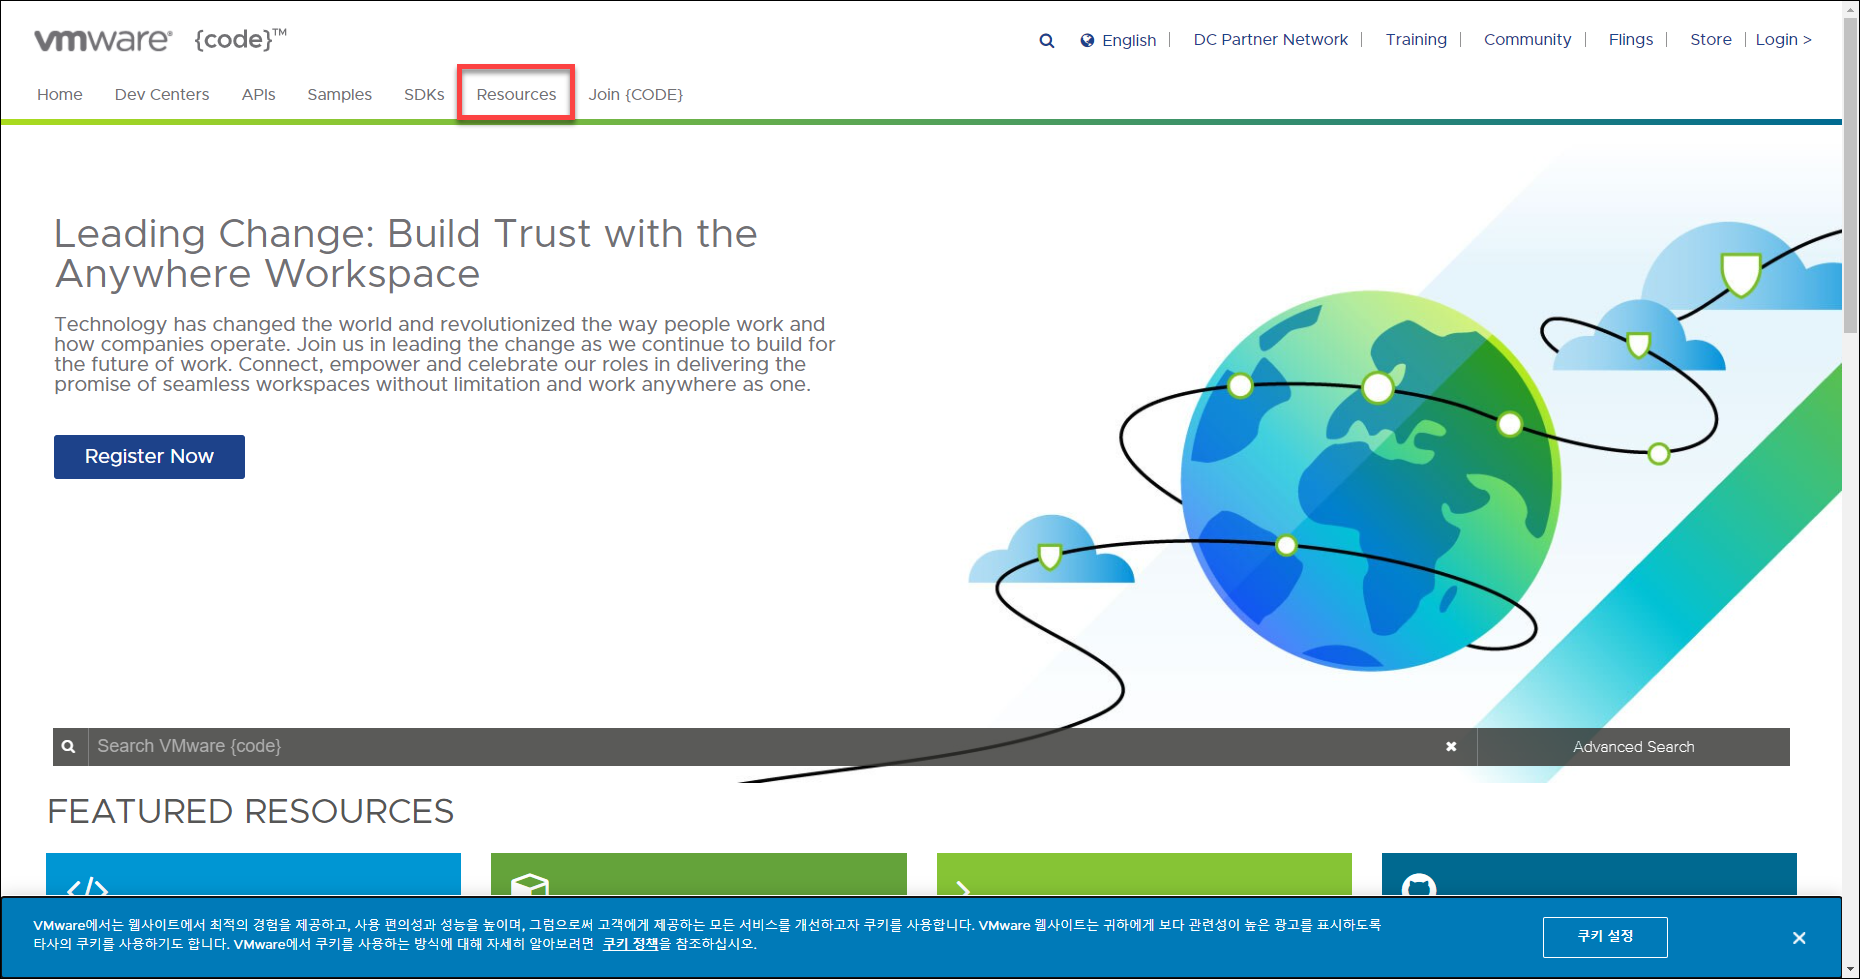
Task: Click the code brackets icon on blue card
Action: point(88,886)
